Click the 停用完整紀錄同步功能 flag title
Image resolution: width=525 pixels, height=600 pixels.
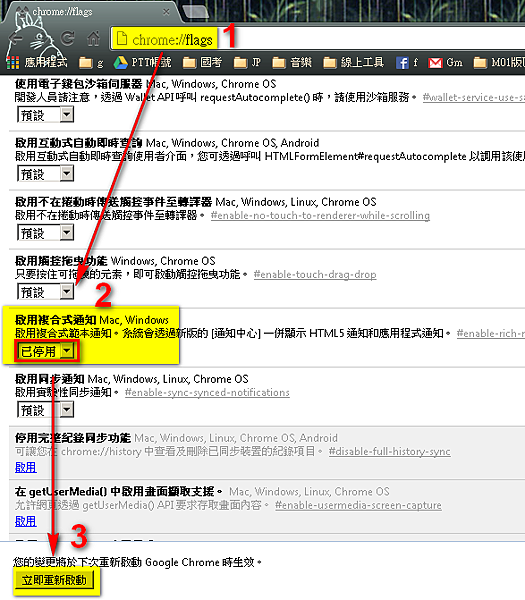click(73, 438)
